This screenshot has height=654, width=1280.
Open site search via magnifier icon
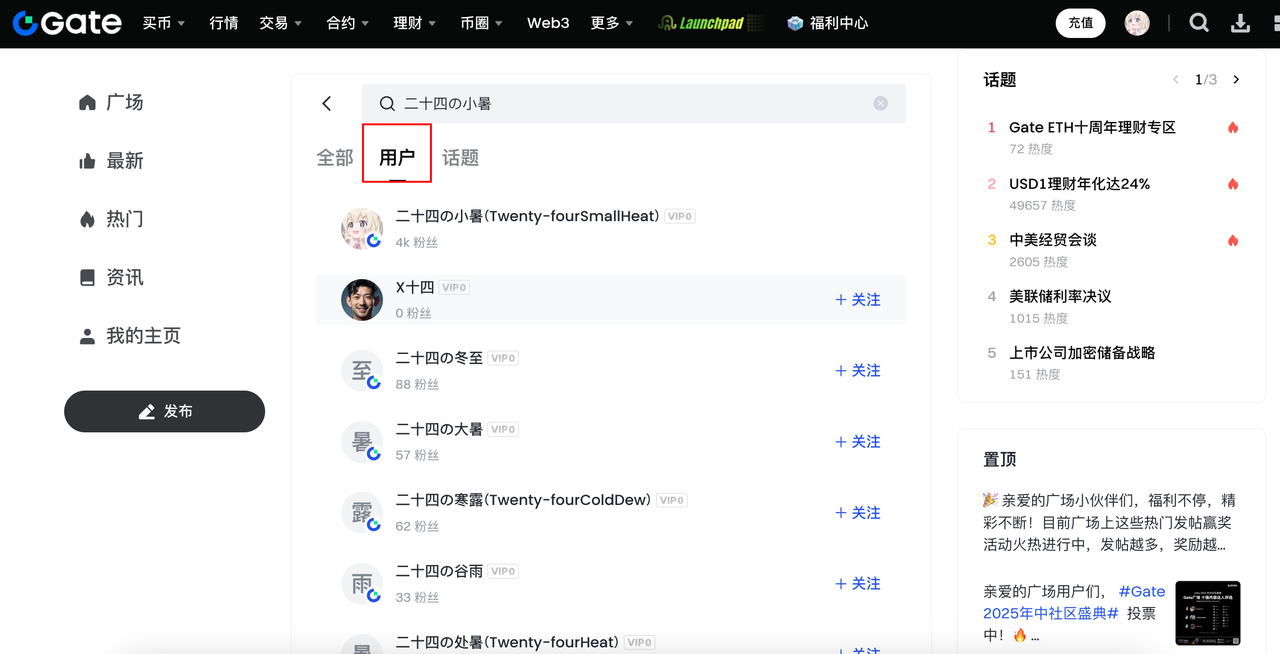pos(1198,22)
